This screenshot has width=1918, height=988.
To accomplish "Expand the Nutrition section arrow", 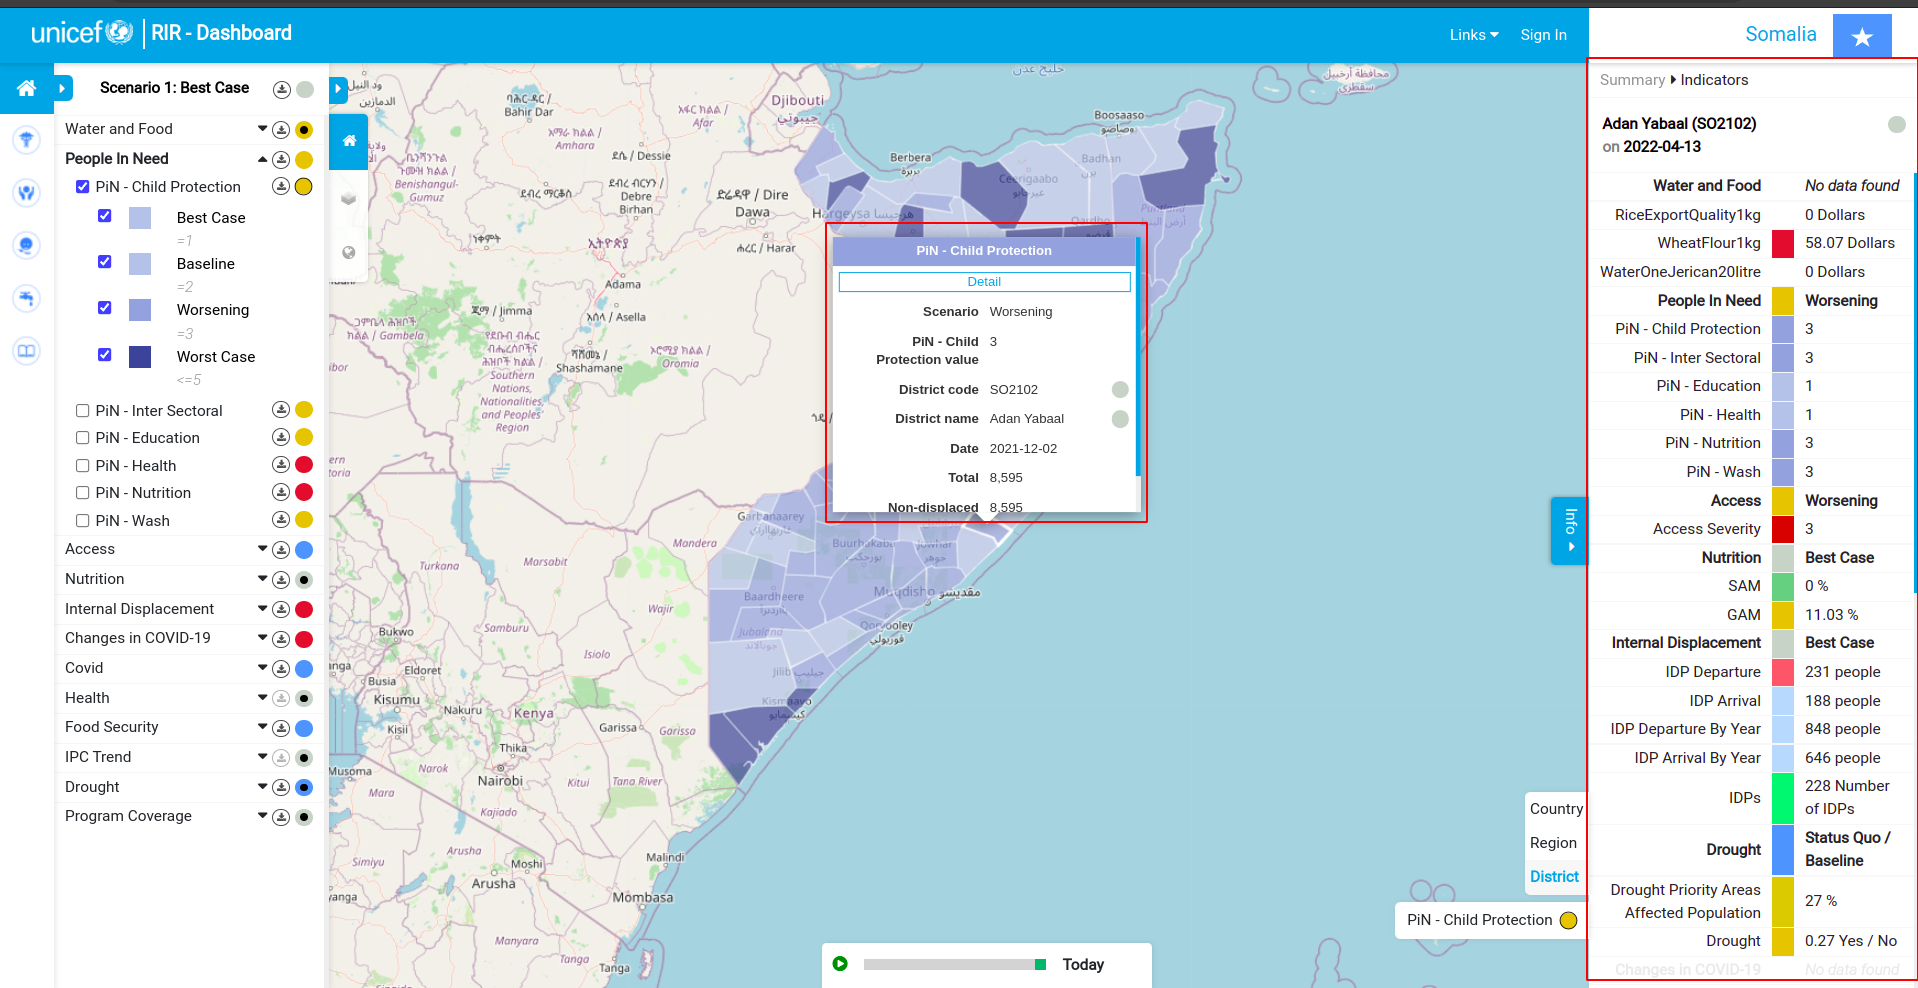I will click(x=262, y=579).
